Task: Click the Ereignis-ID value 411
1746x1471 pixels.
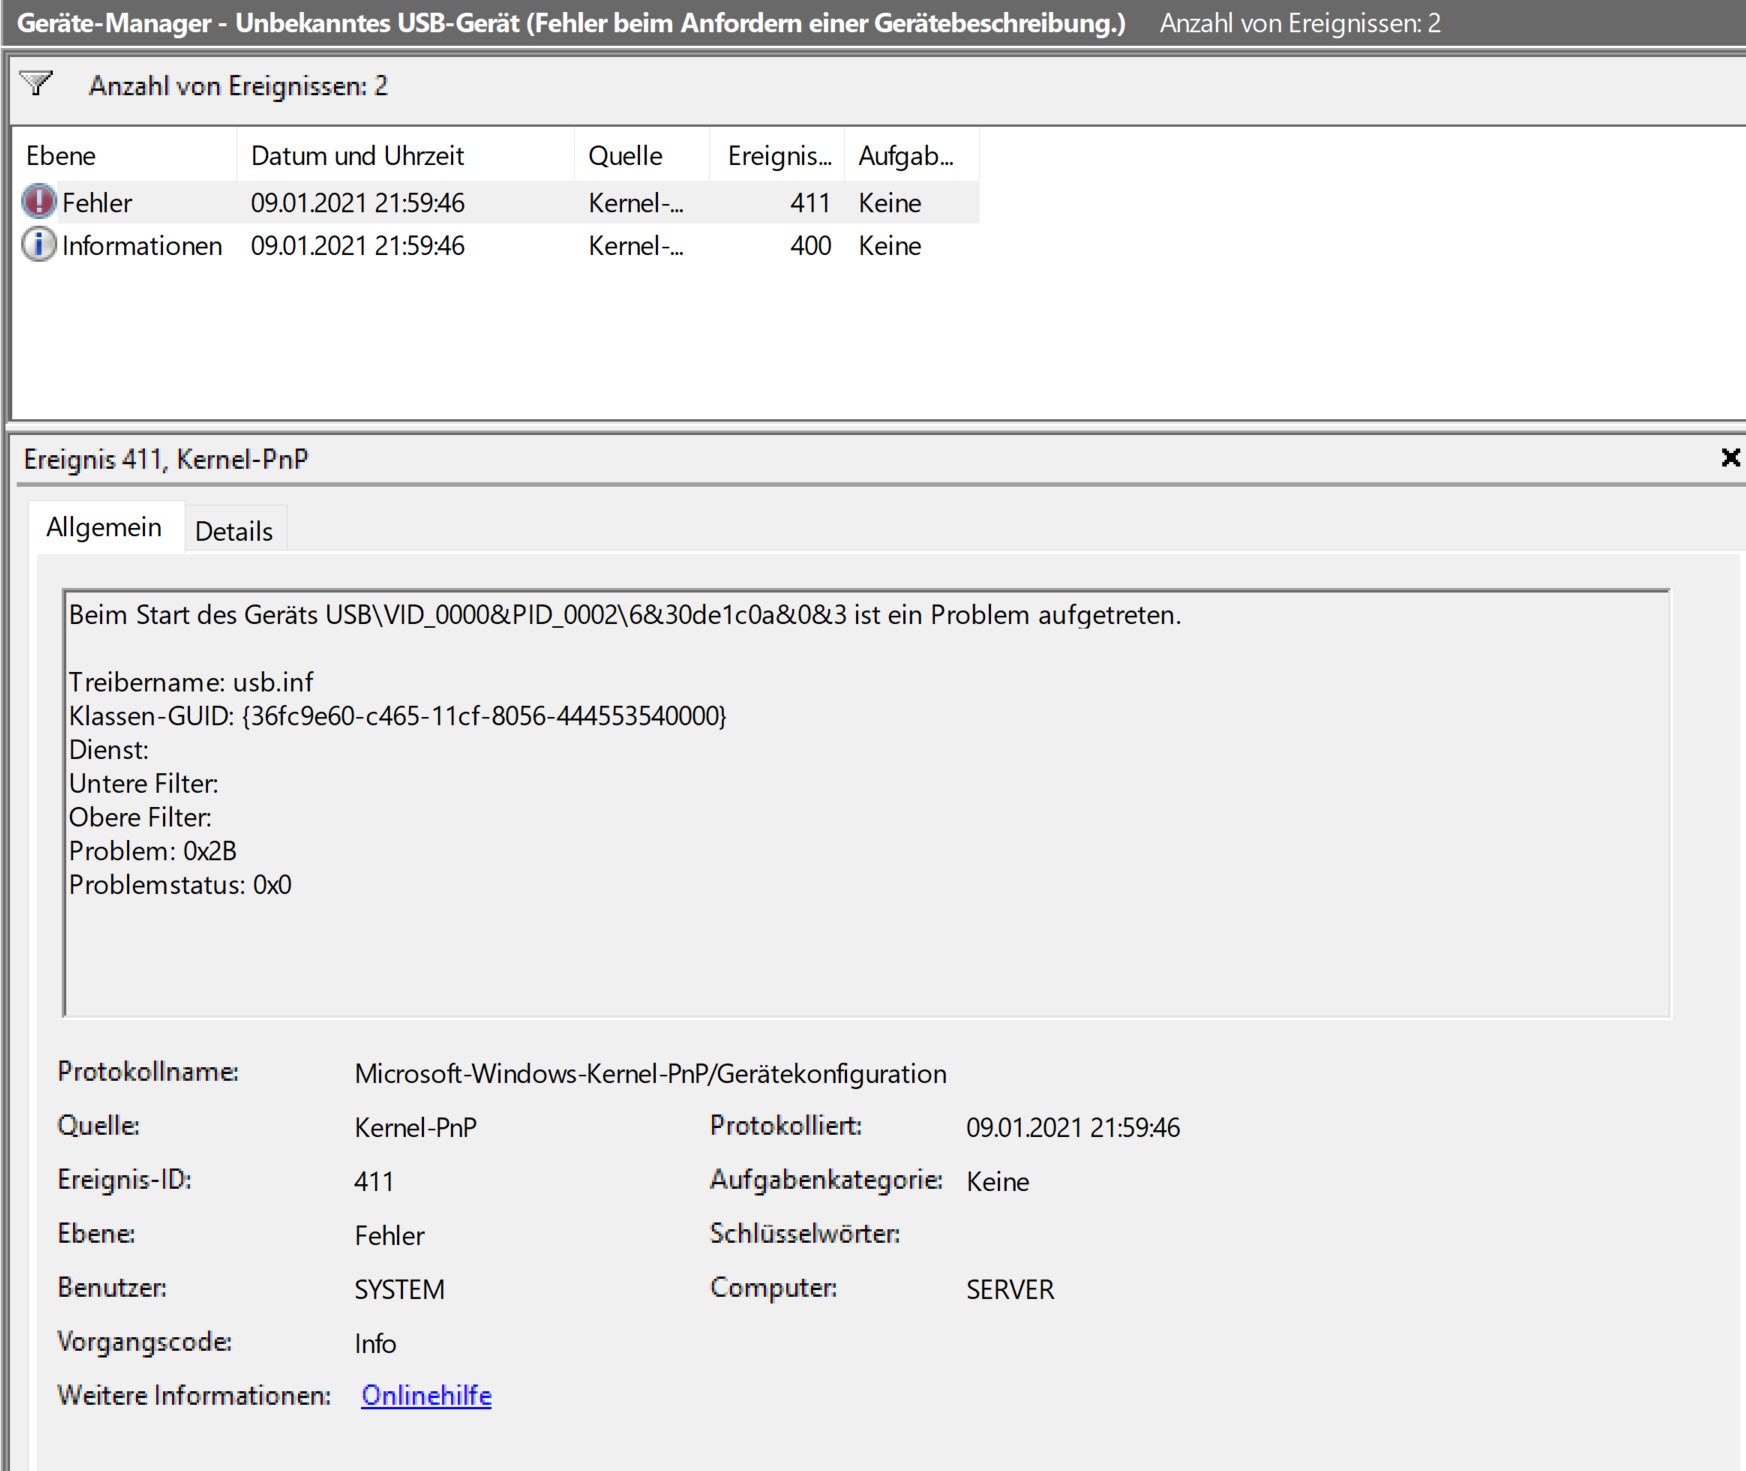Action: click(374, 1181)
